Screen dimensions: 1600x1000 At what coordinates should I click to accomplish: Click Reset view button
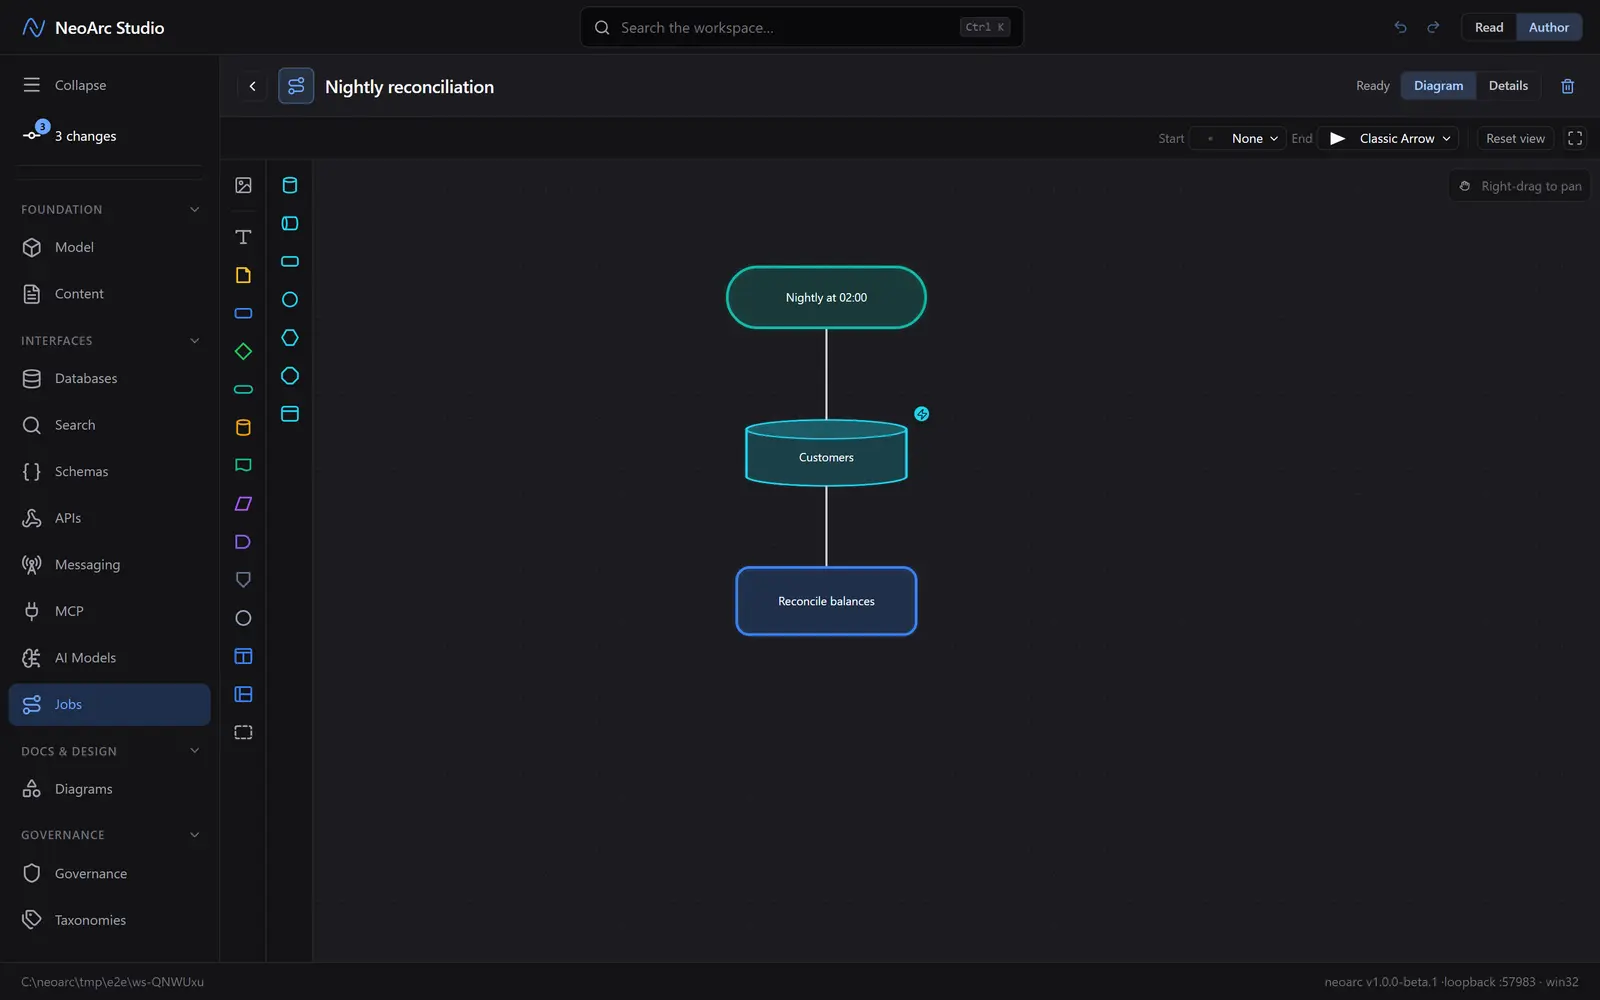[1515, 138]
